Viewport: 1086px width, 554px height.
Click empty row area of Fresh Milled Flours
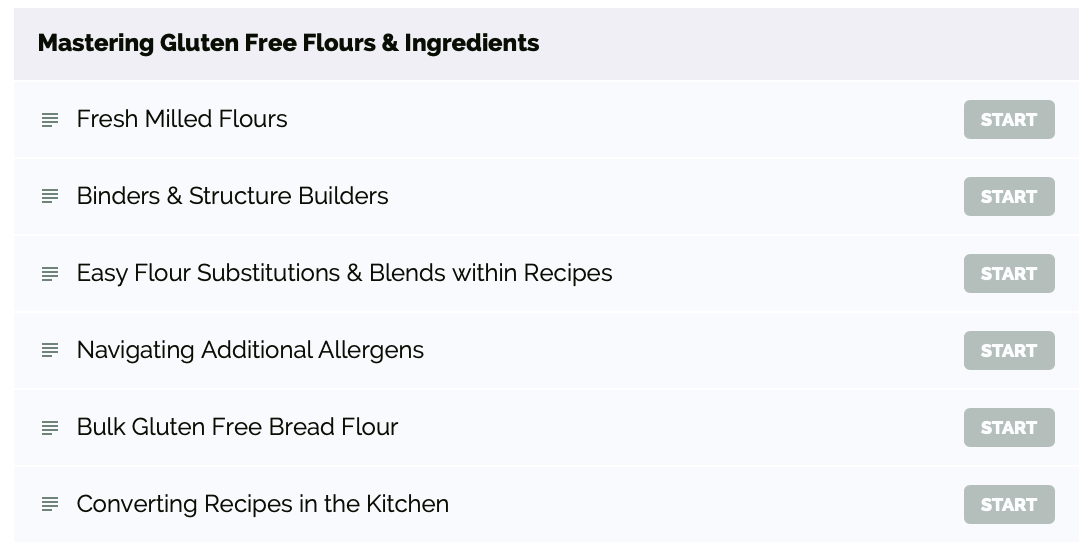[620, 120]
